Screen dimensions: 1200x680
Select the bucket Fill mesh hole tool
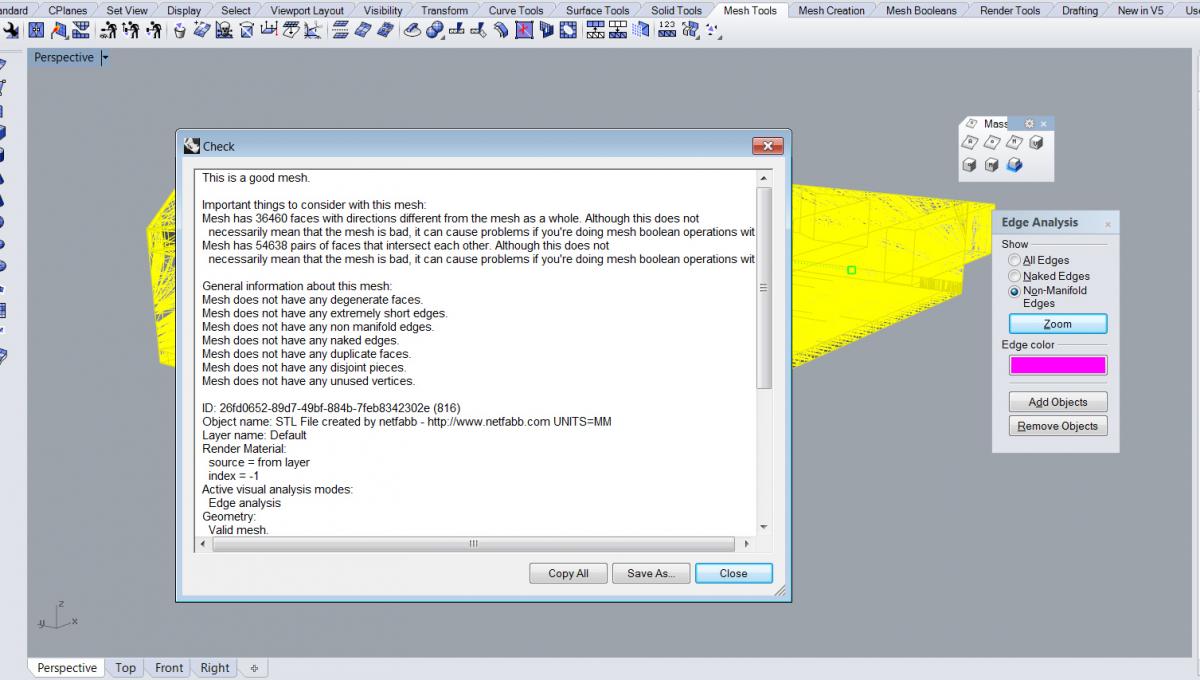point(179,31)
